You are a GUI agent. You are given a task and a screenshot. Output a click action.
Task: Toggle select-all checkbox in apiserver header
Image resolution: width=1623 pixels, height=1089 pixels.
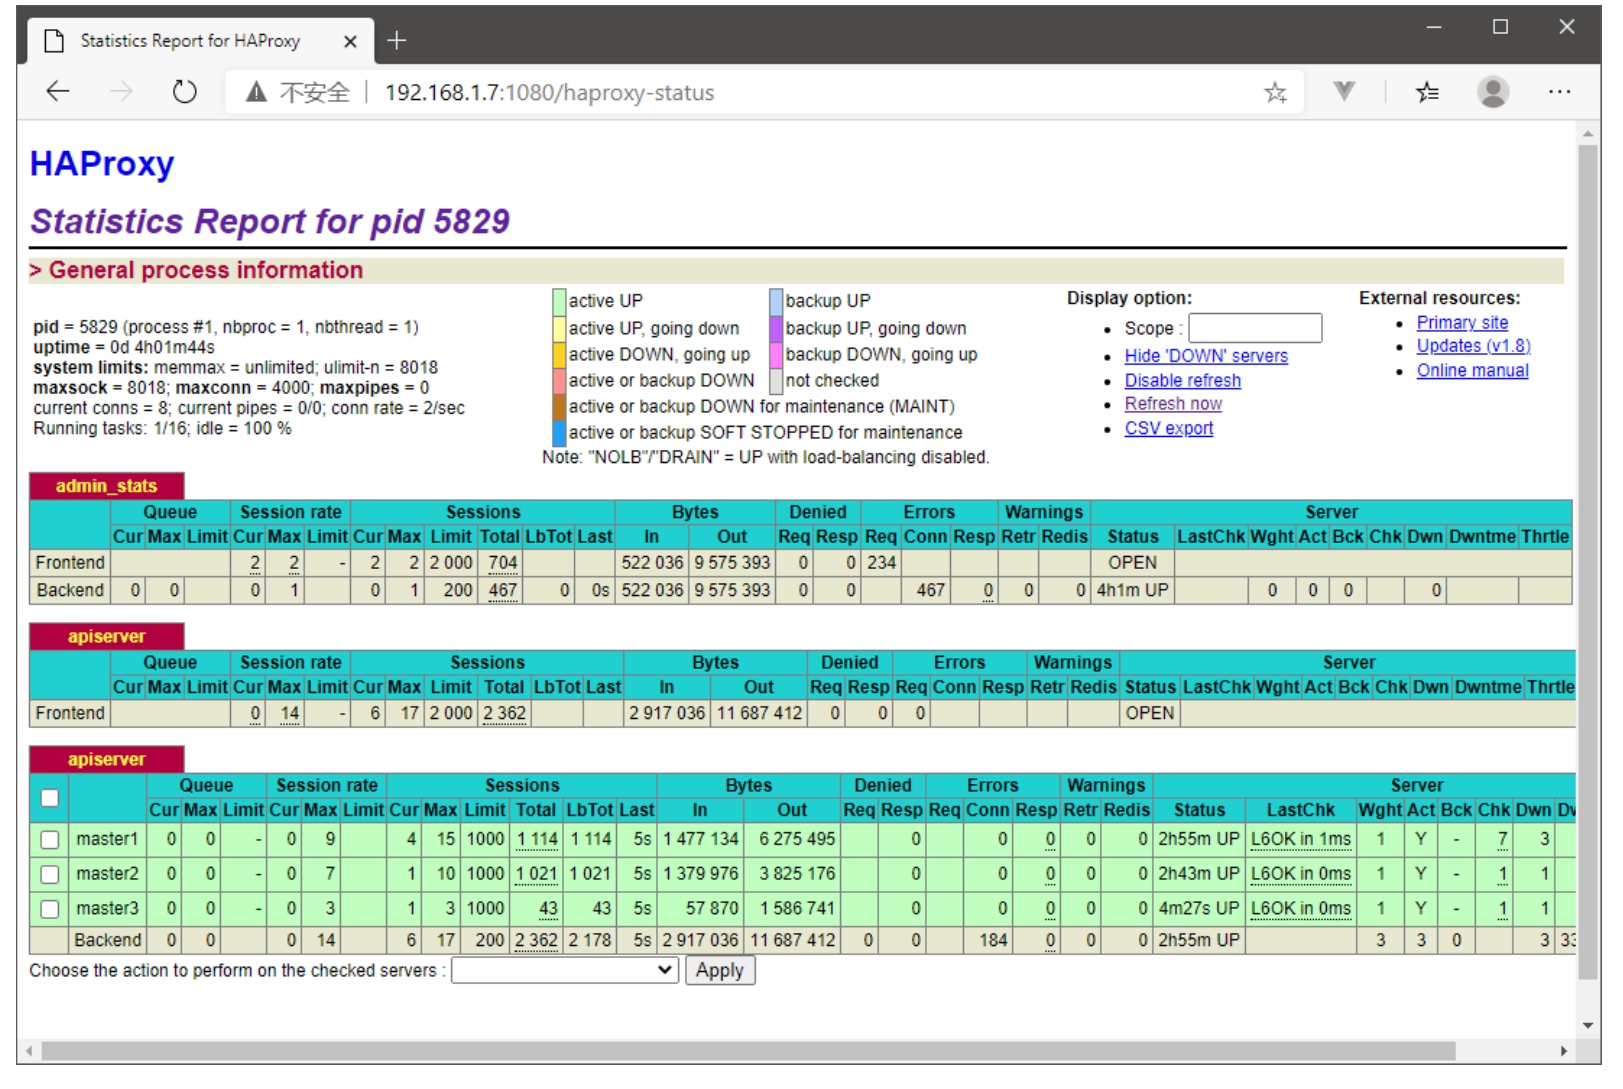[50, 798]
